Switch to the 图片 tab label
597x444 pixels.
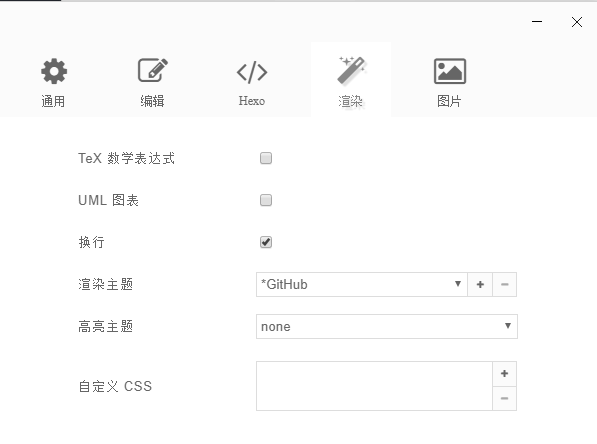(449, 101)
